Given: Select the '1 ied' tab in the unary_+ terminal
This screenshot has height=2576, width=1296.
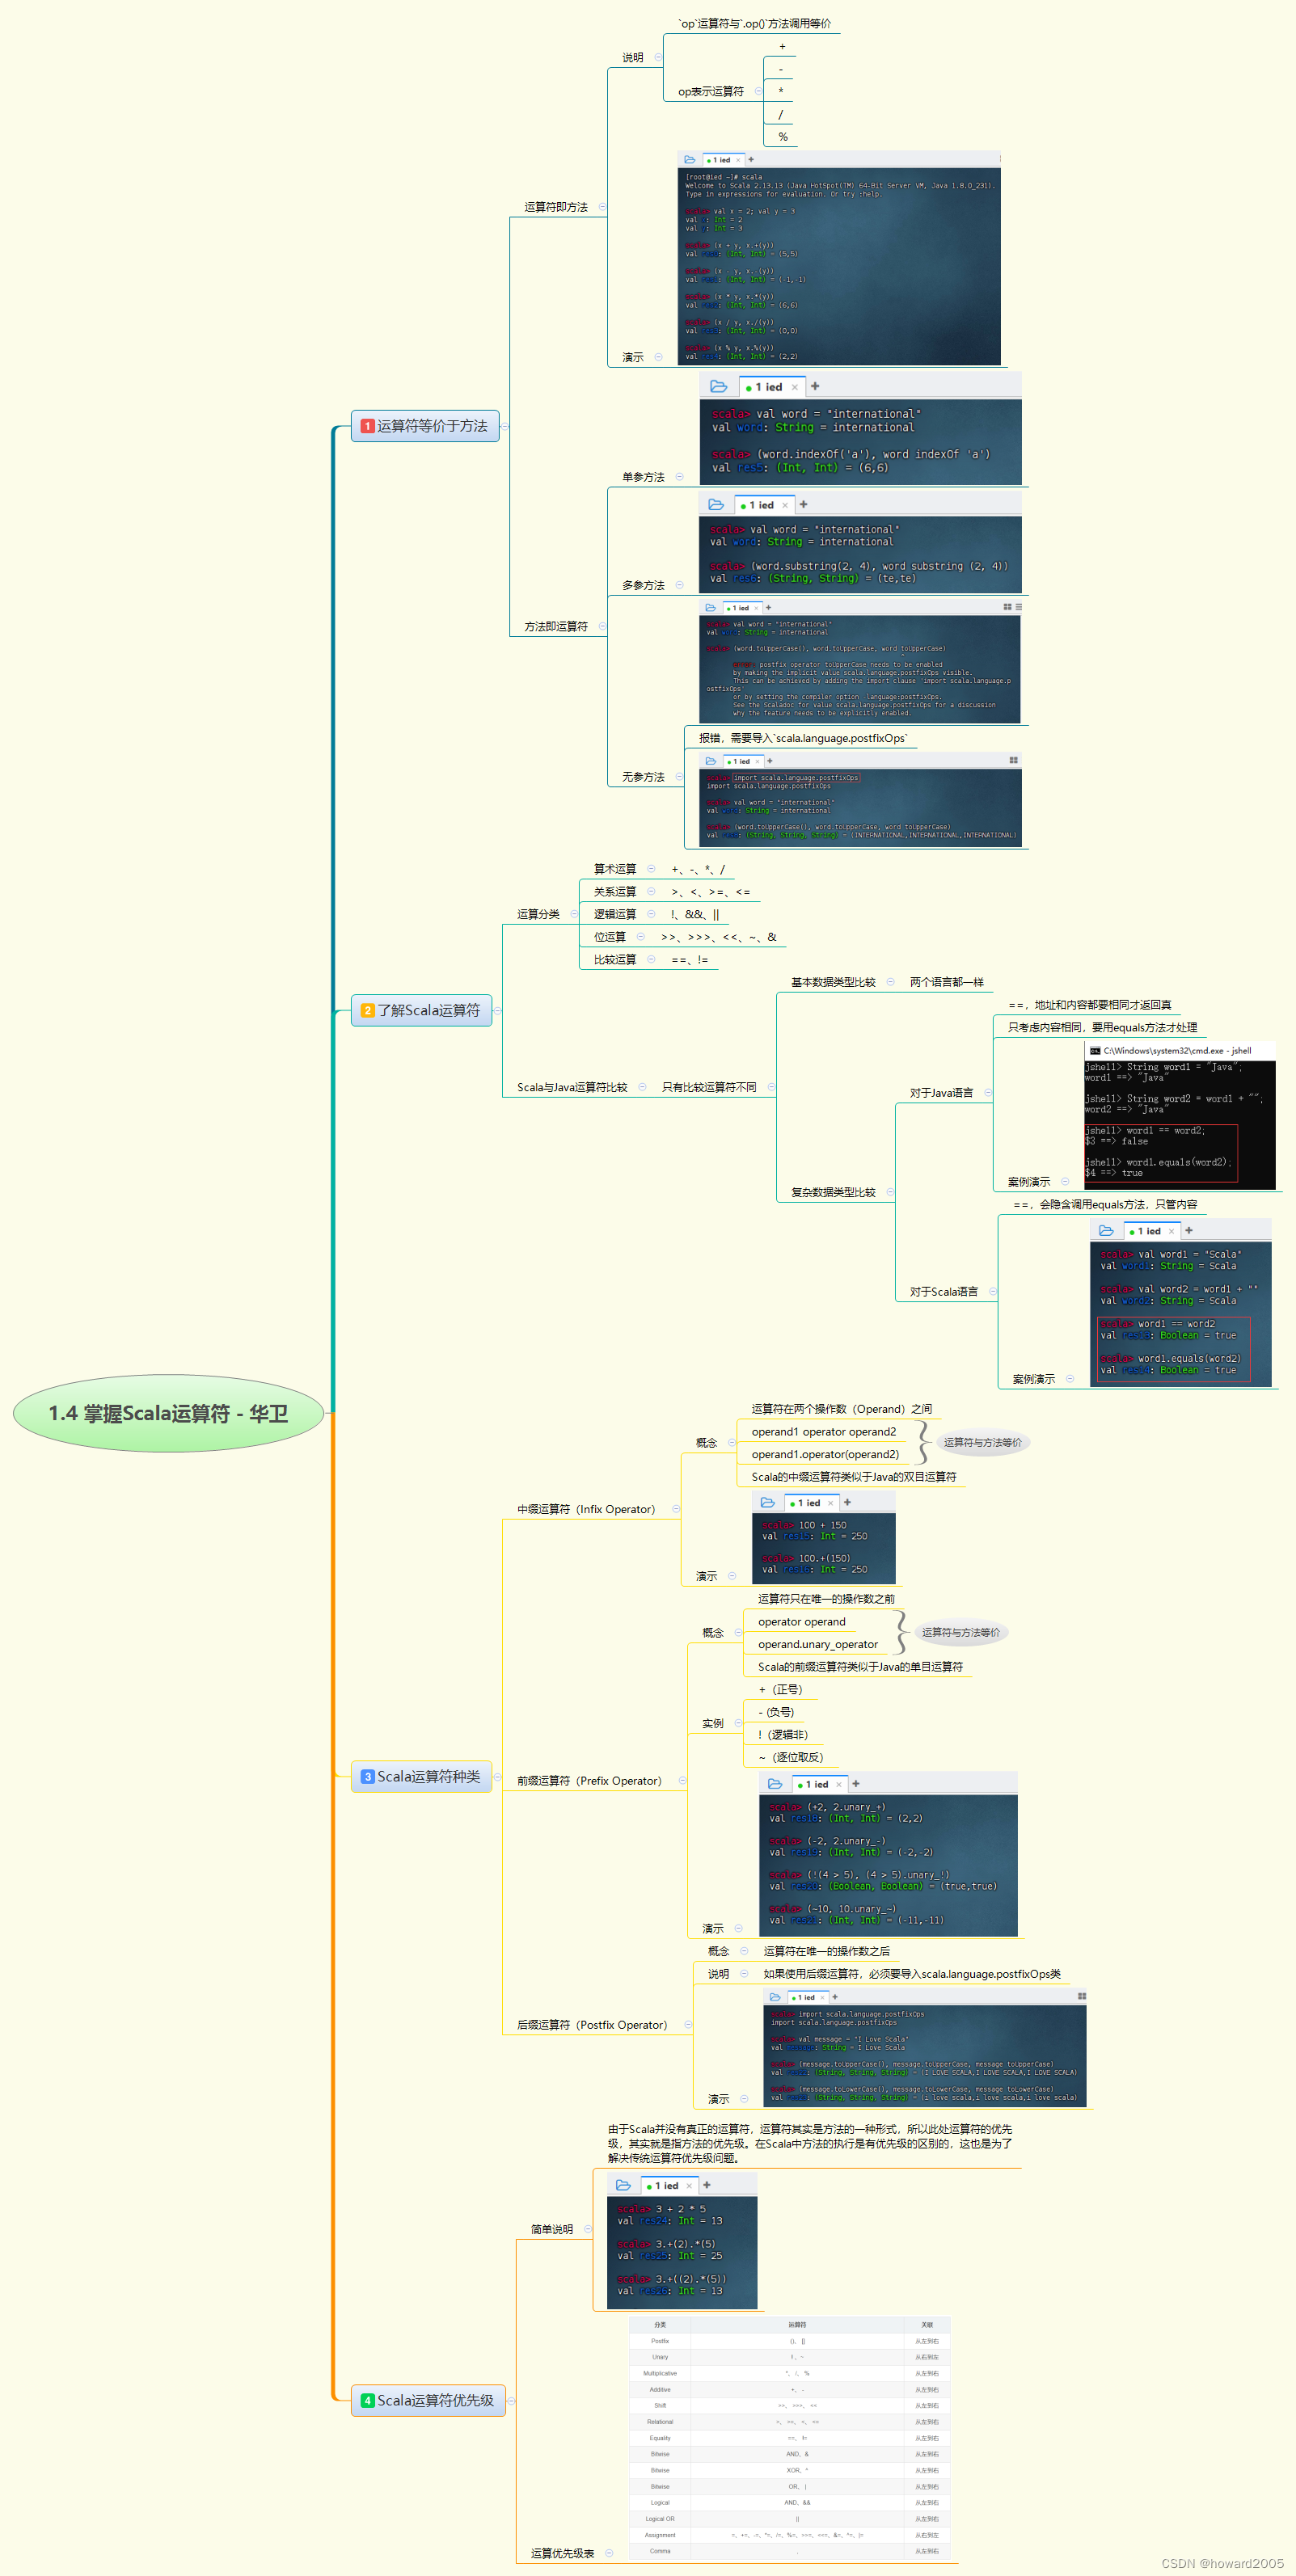Looking at the screenshot, I should 818,1785.
